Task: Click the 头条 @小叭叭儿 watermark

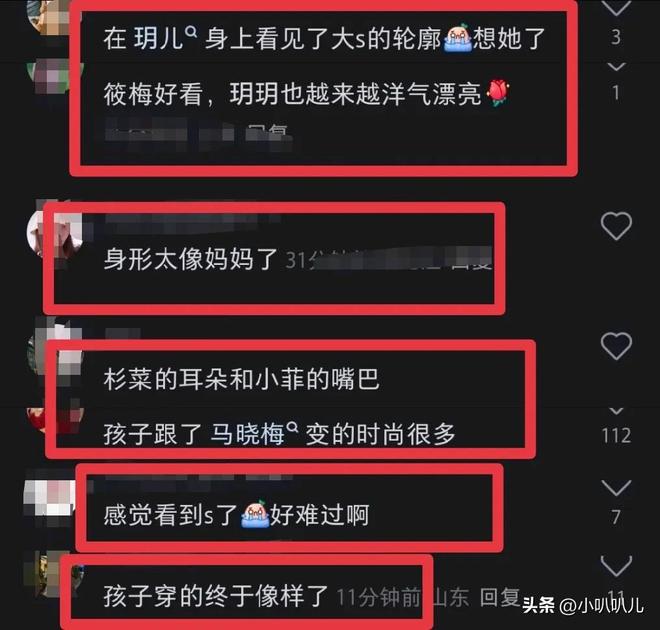Action: [x=583, y=605]
